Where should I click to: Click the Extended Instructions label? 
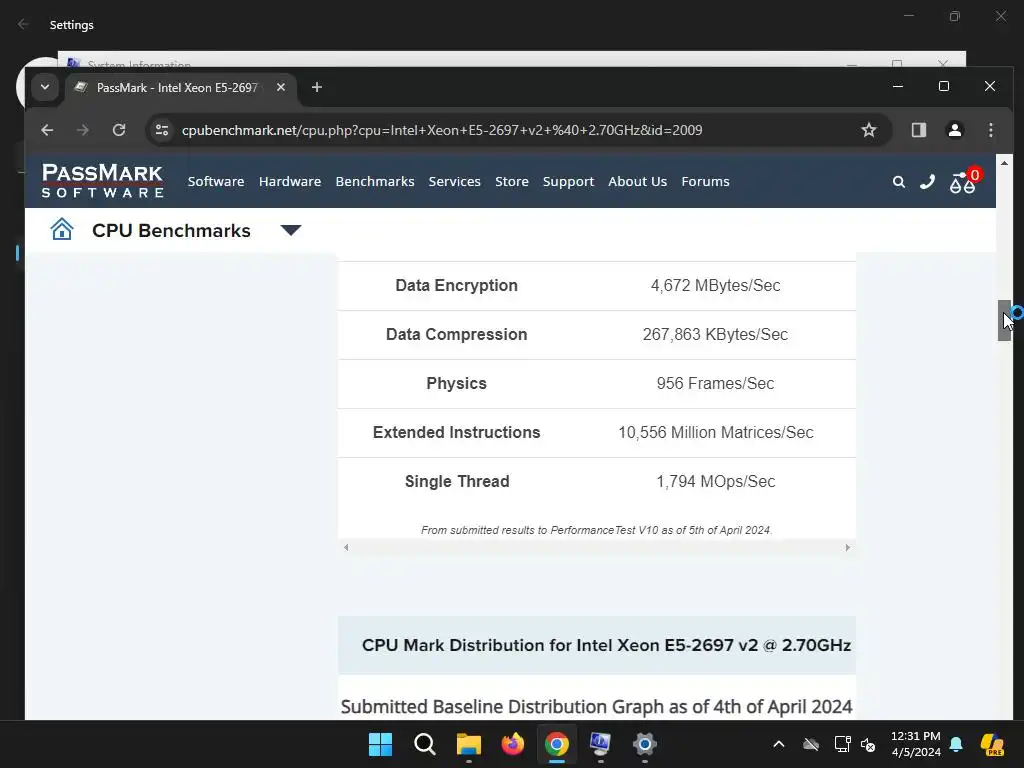456,432
